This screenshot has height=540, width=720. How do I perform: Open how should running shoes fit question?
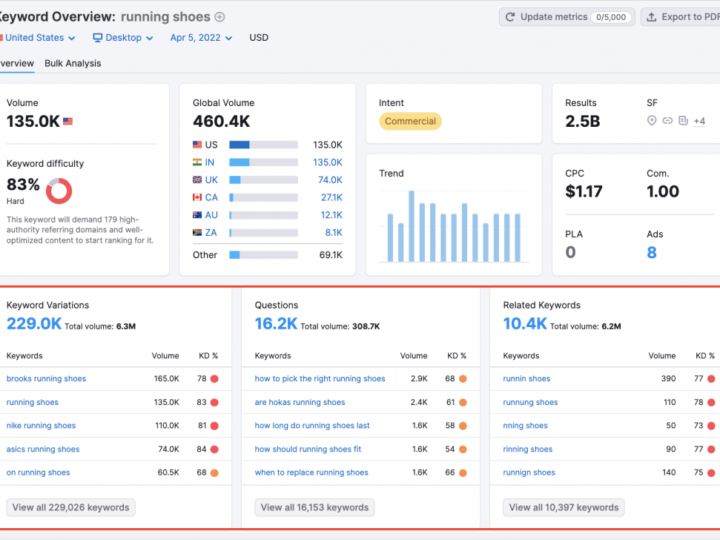pyautogui.click(x=308, y=449)
